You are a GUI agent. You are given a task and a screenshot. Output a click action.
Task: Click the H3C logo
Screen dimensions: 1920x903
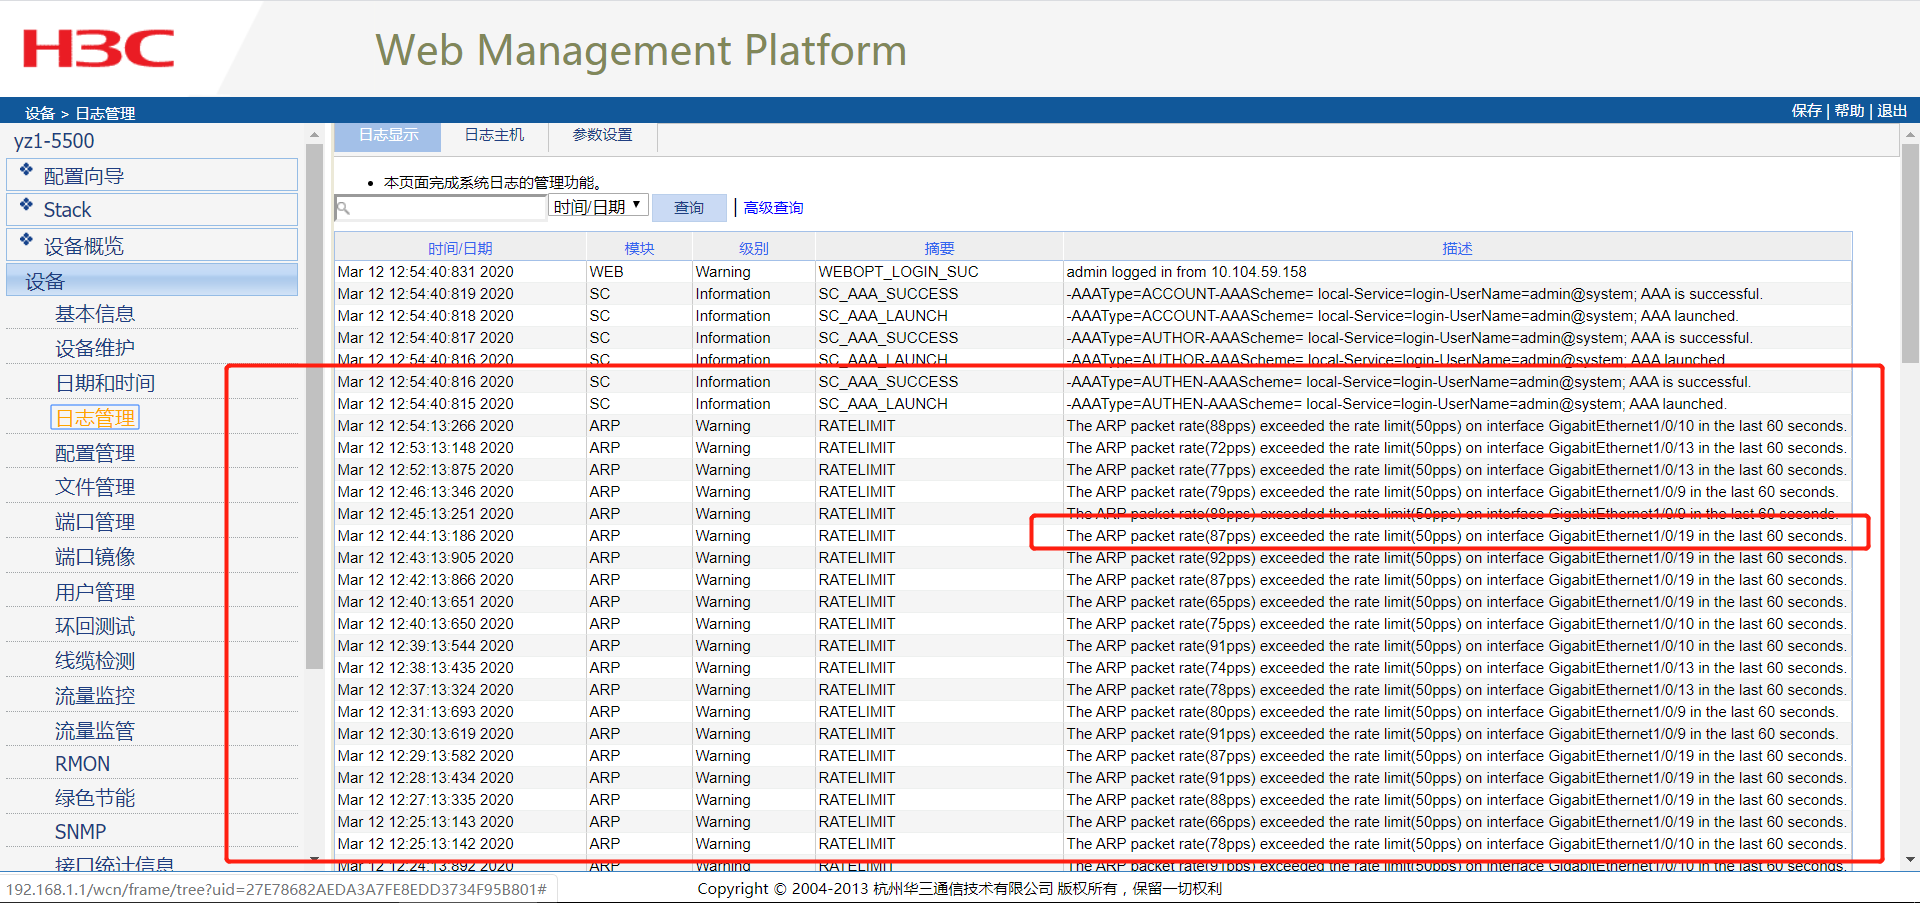click(x=98, y=48)
